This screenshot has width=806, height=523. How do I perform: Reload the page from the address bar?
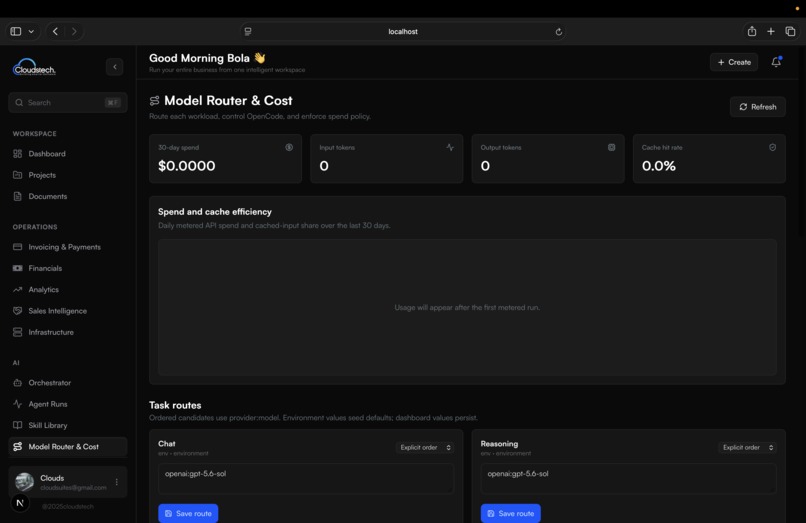click(x=559, y=32)
